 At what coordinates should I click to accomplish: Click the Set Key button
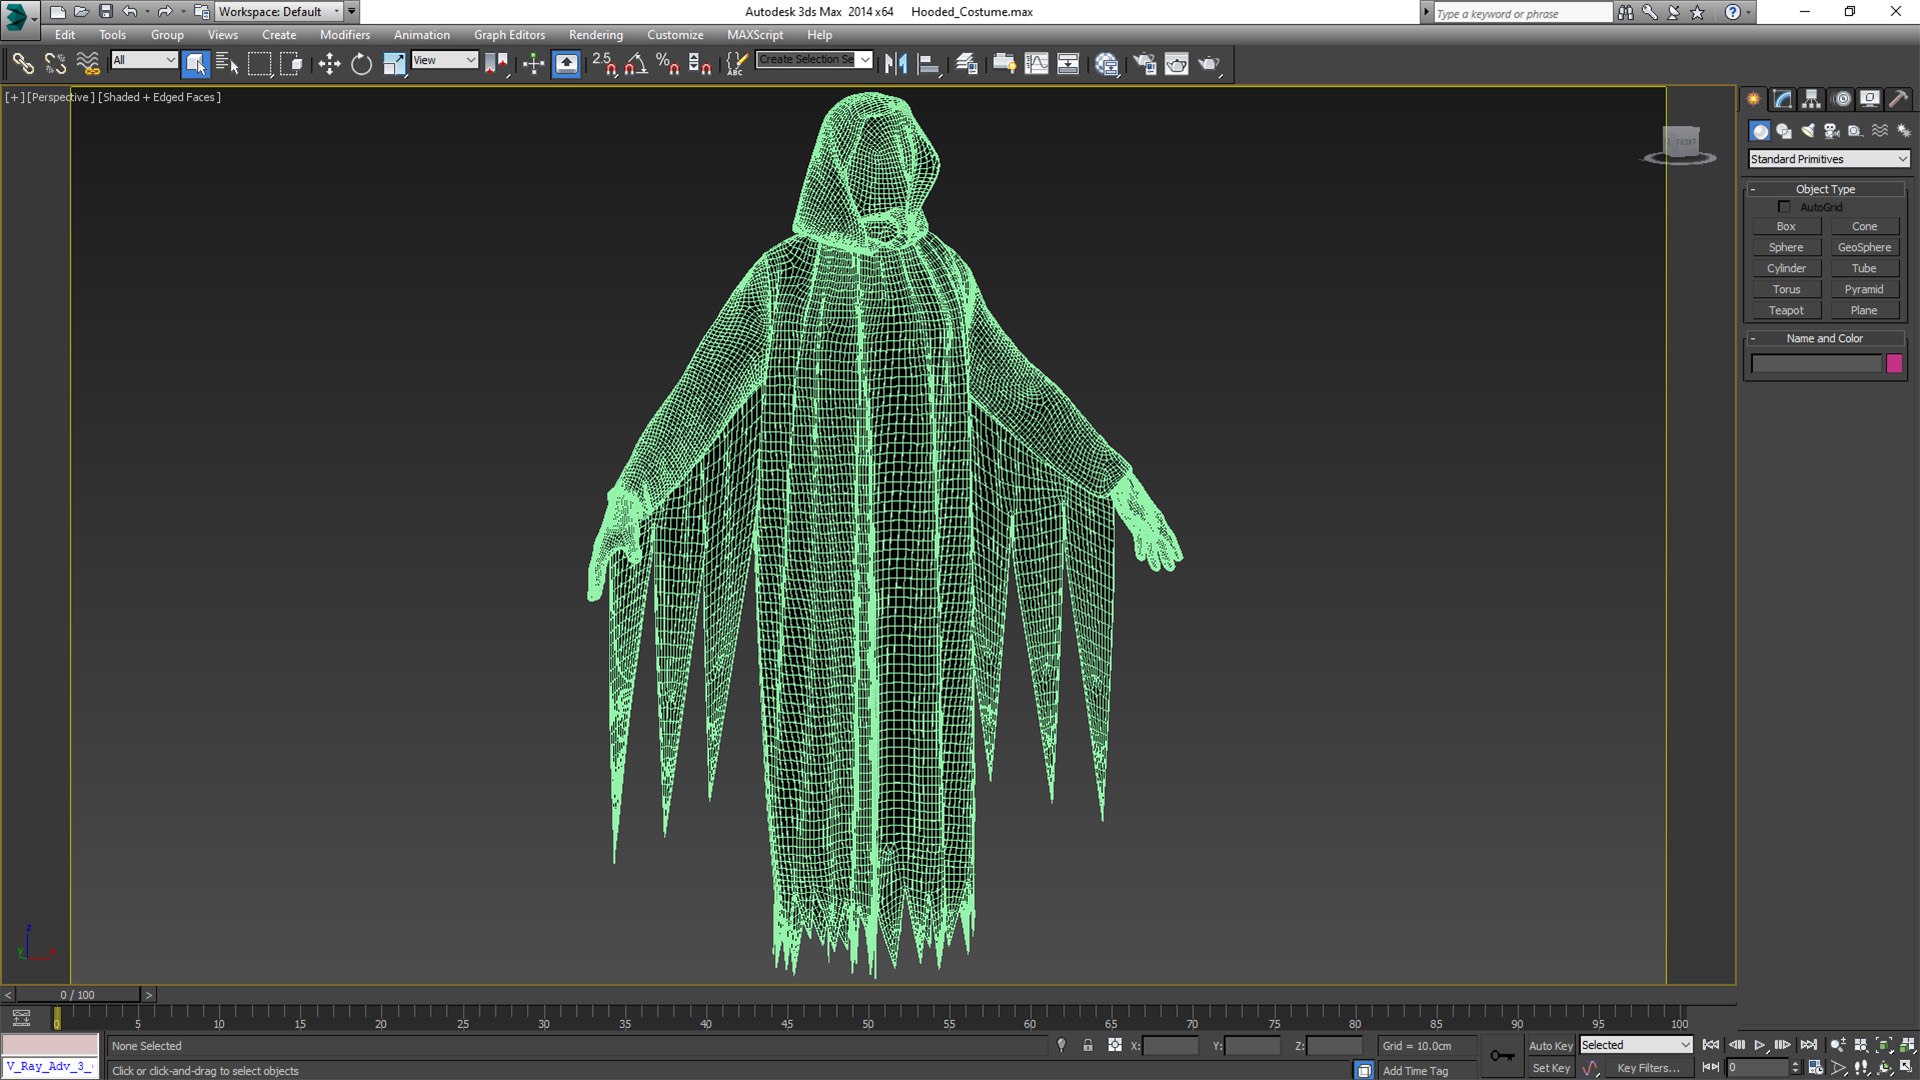pos(1551,1068)
